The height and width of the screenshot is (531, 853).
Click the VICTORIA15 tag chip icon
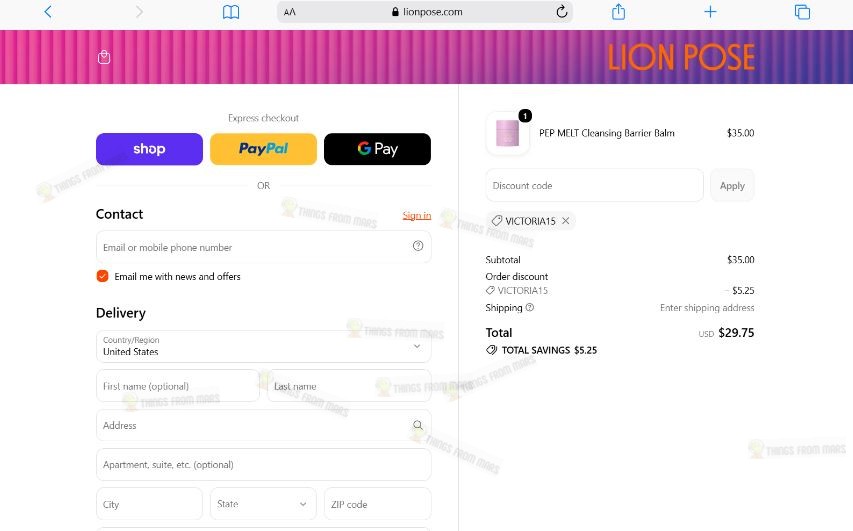[497, 221]
